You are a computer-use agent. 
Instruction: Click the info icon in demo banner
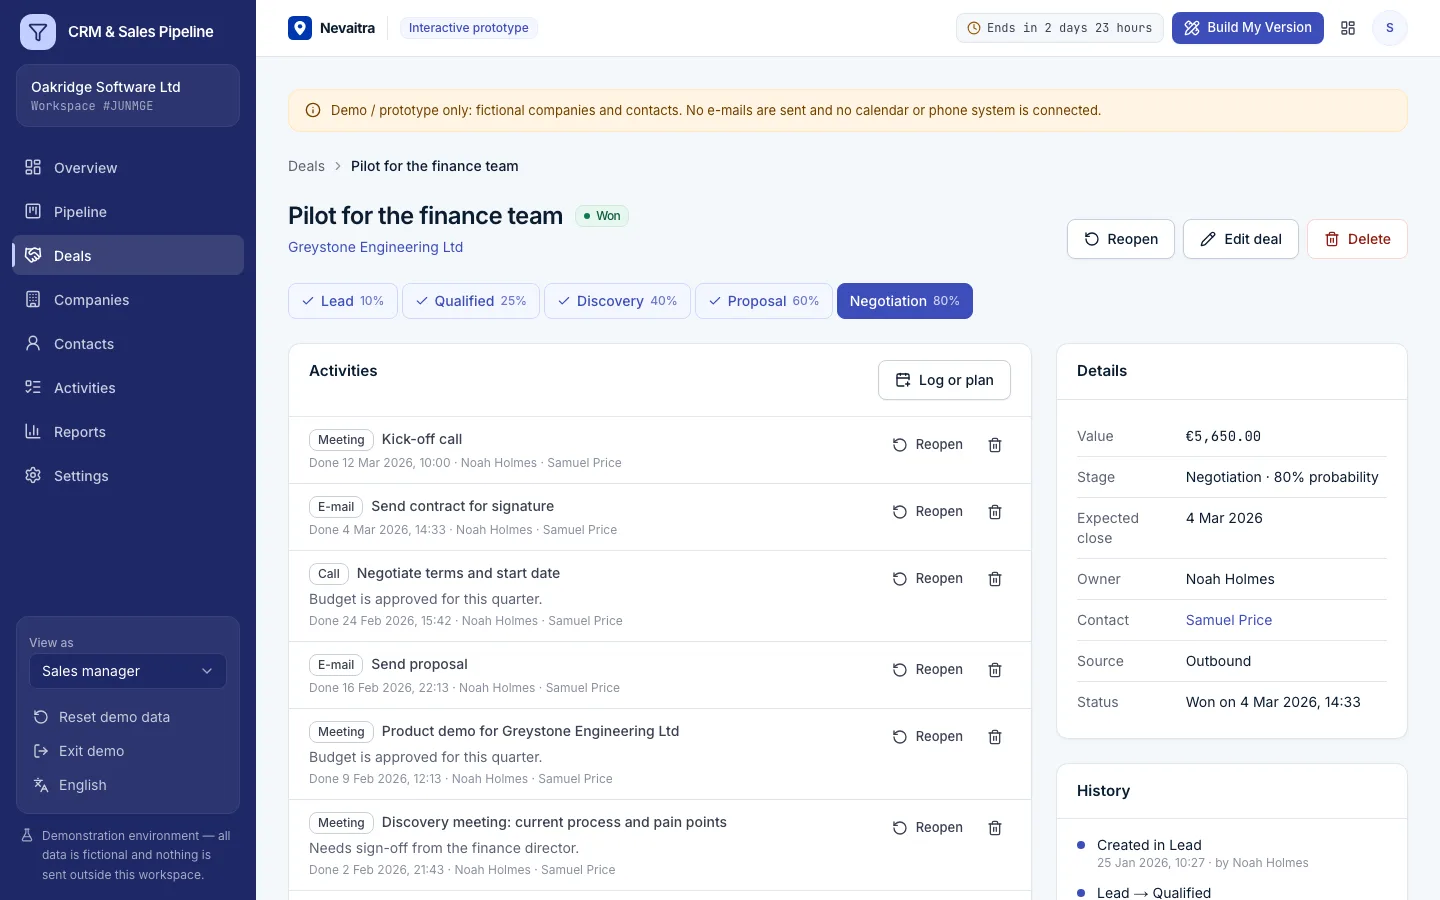pos(312,110)
